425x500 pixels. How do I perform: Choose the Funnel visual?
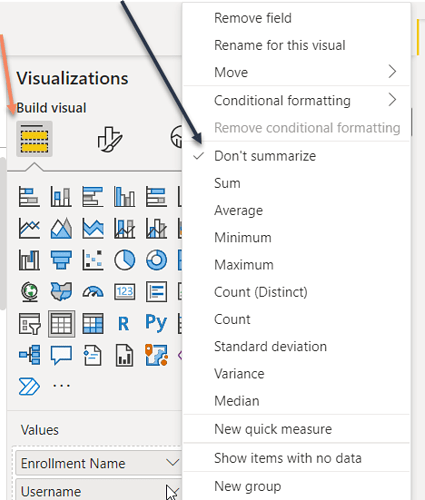61,260
